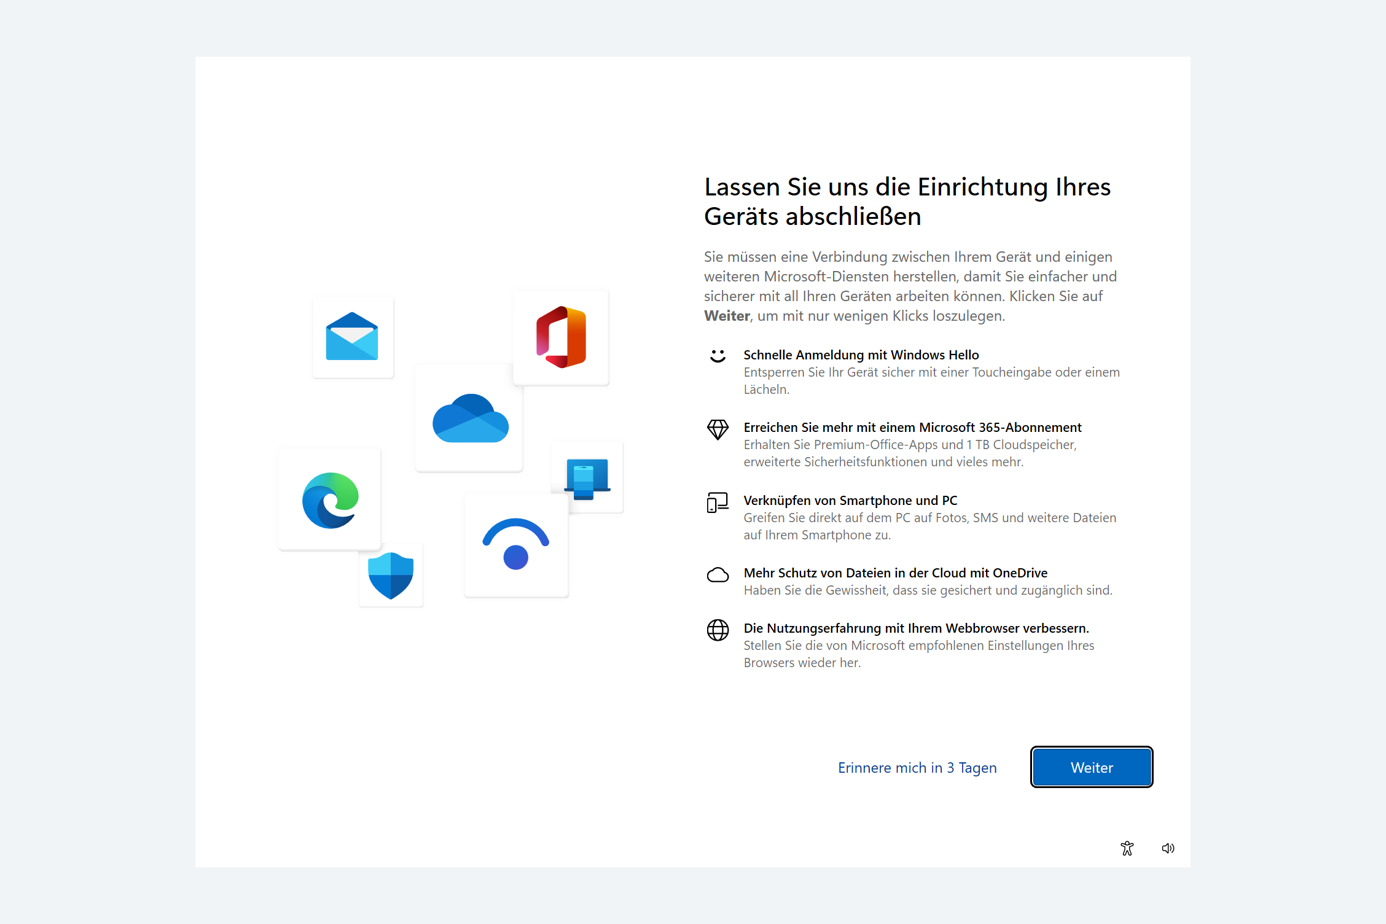The height and width of the screenshot is (924, 1386).
Task: Click the phone link laptop icon
Action: pyautogui.click(x=587, y=478)
